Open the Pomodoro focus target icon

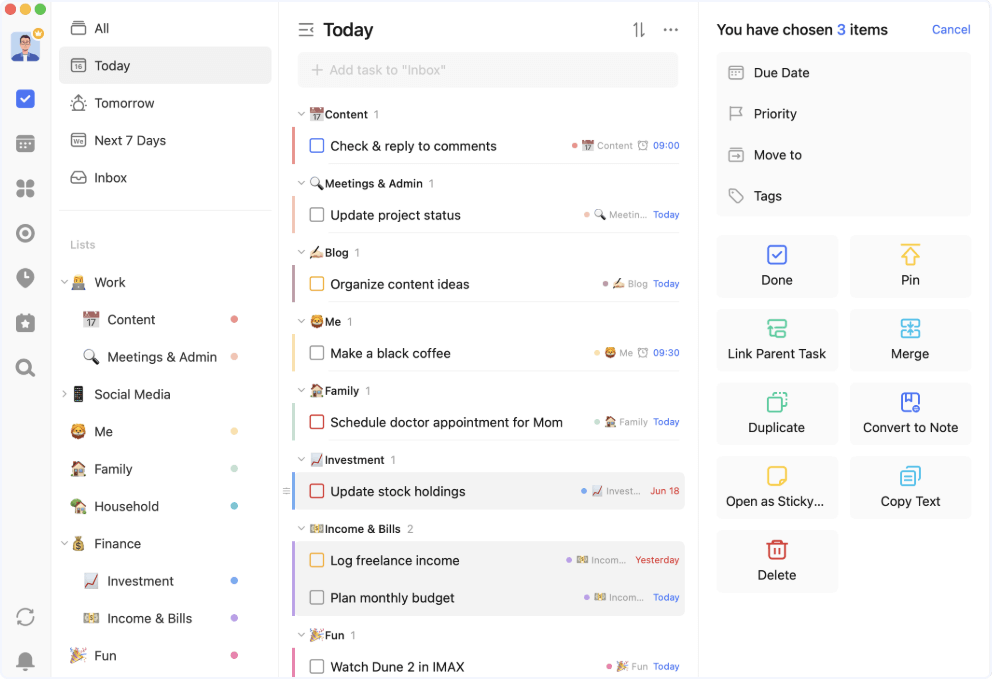[26, 233]
